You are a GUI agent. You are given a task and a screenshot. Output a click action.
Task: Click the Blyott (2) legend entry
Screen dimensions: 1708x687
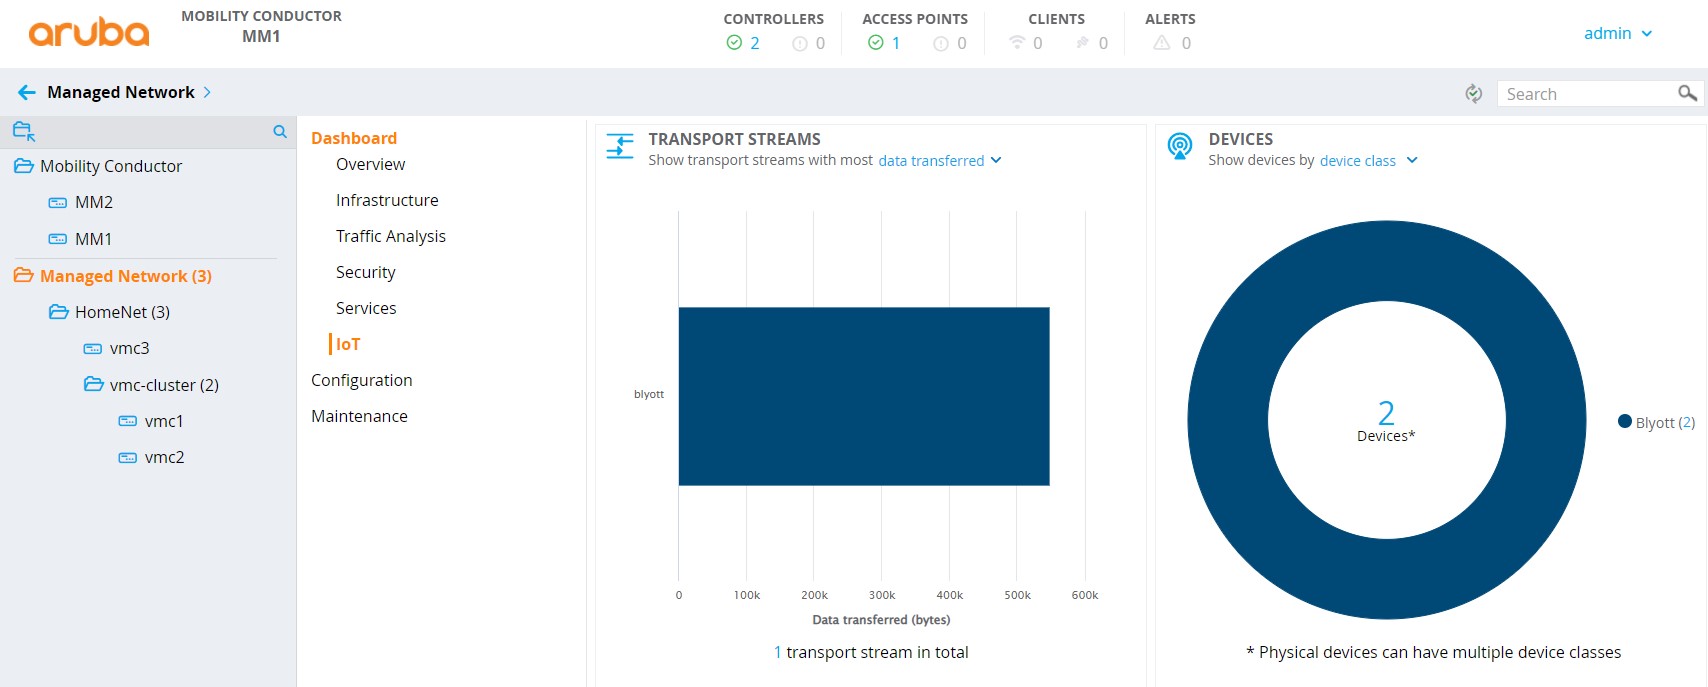pyautogui.click(x=1665, y=422)
